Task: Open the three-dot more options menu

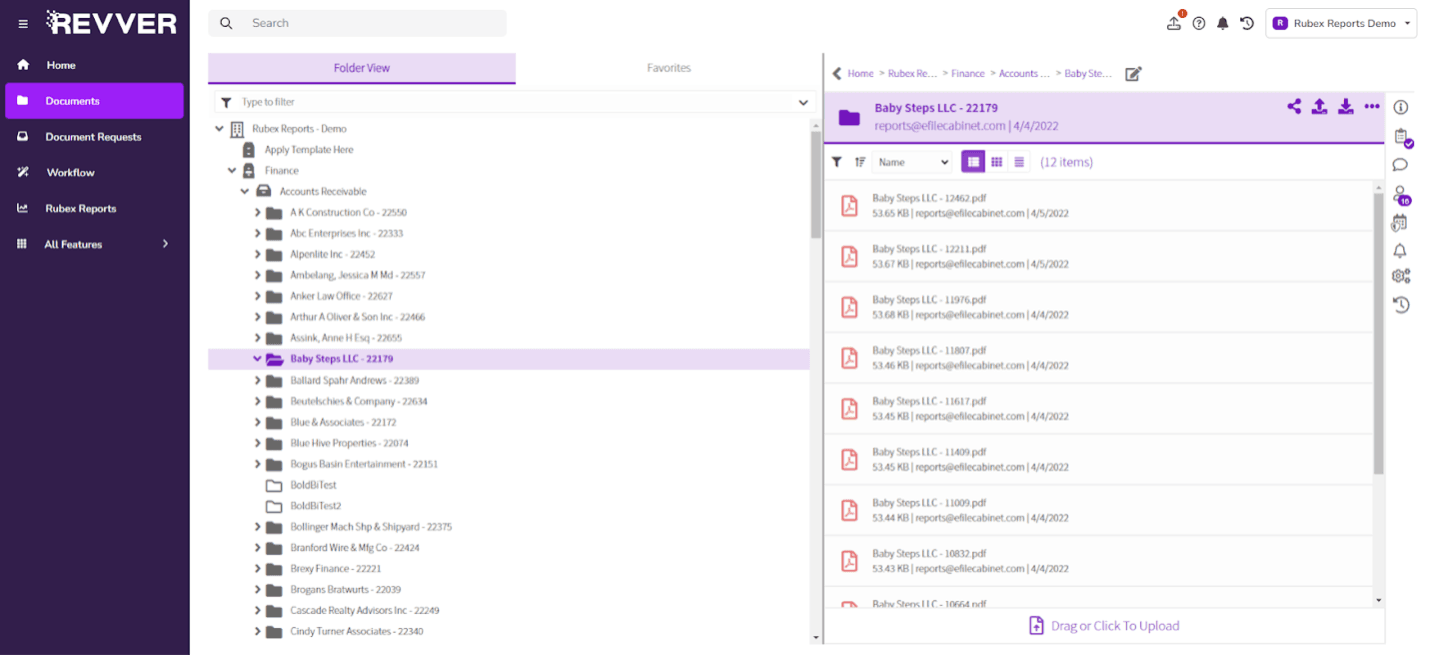Action: (x=1371, y=107)
